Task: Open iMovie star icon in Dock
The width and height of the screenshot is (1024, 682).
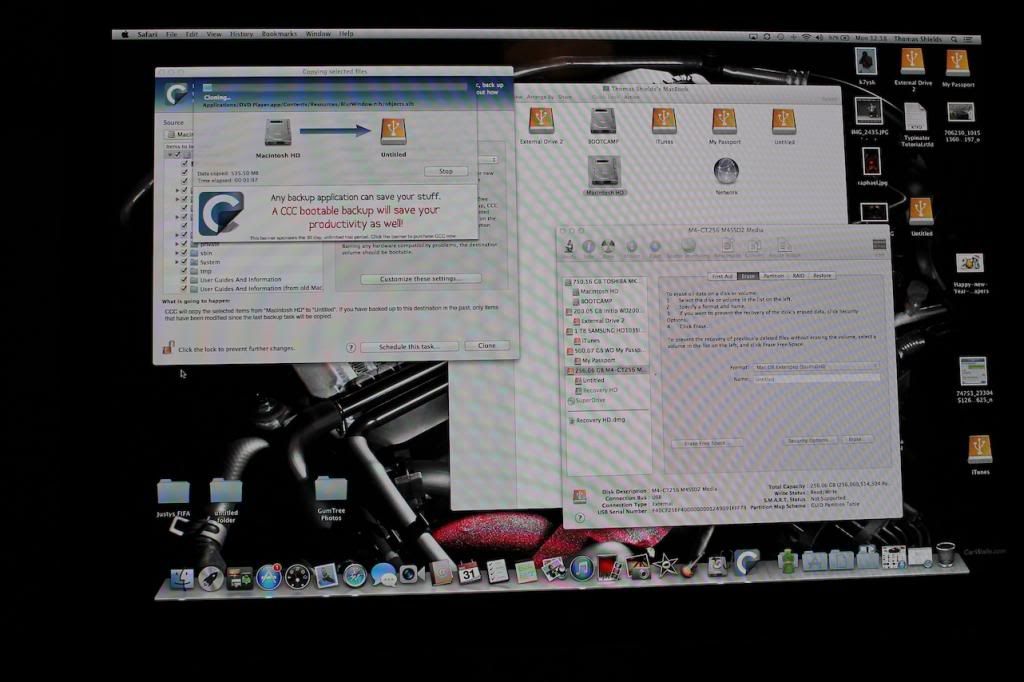Action: pyautogui.click(x=665, y=565)
